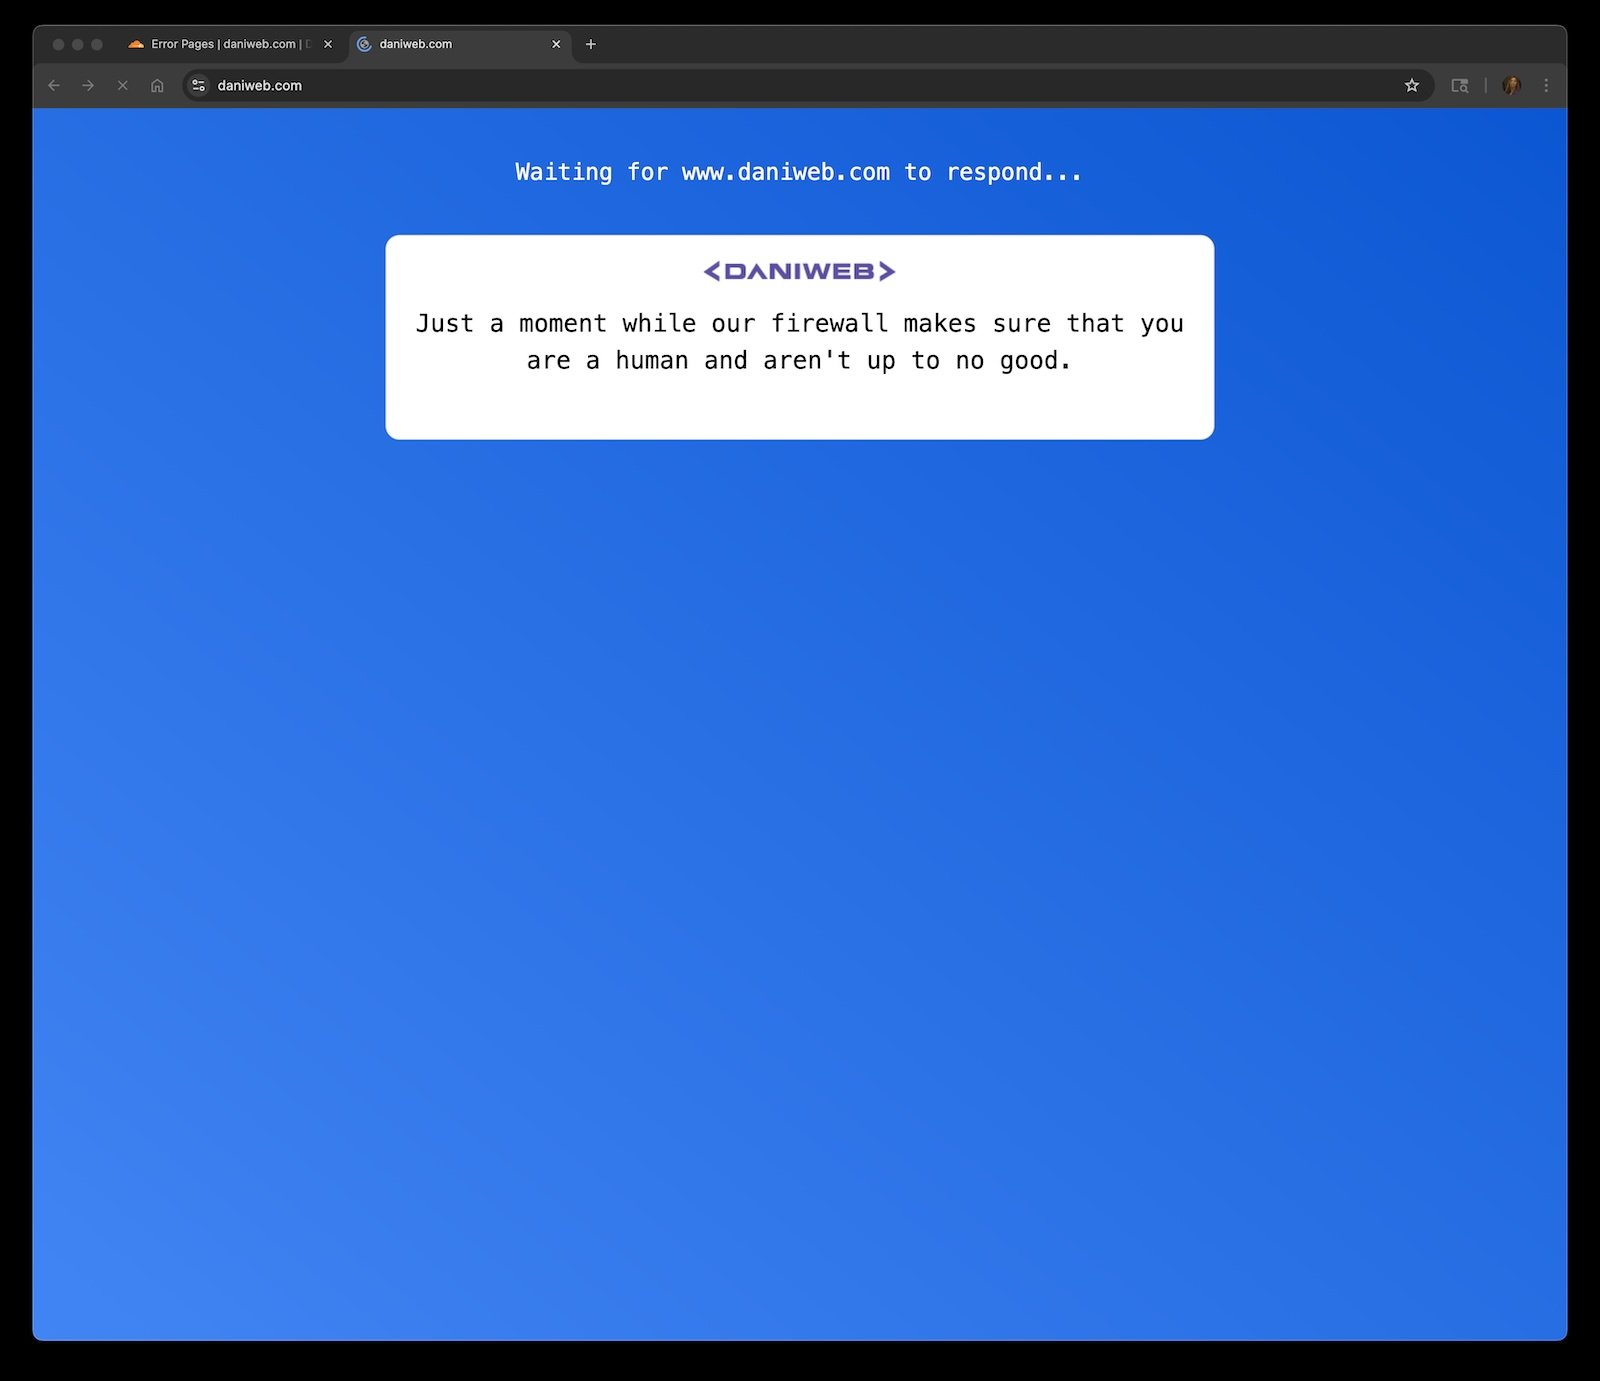Click the browser forward arrow

[88, 86]
